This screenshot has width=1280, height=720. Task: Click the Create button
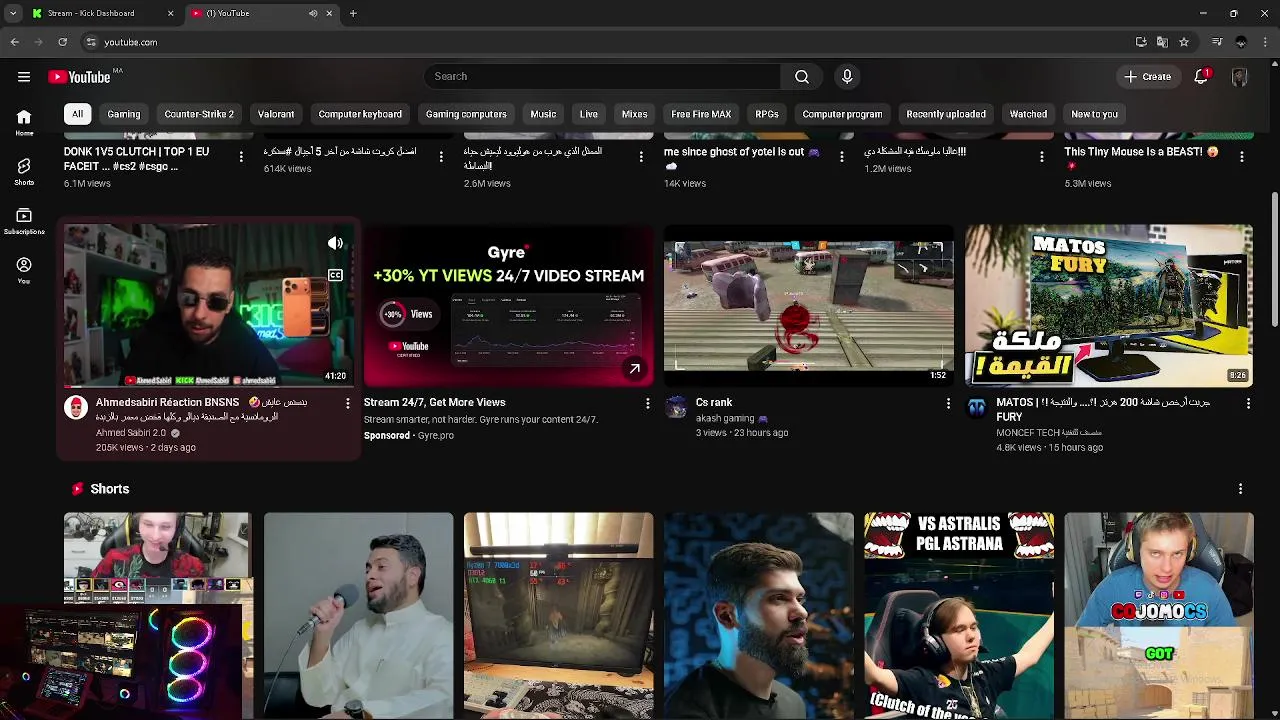[1147, 76]
